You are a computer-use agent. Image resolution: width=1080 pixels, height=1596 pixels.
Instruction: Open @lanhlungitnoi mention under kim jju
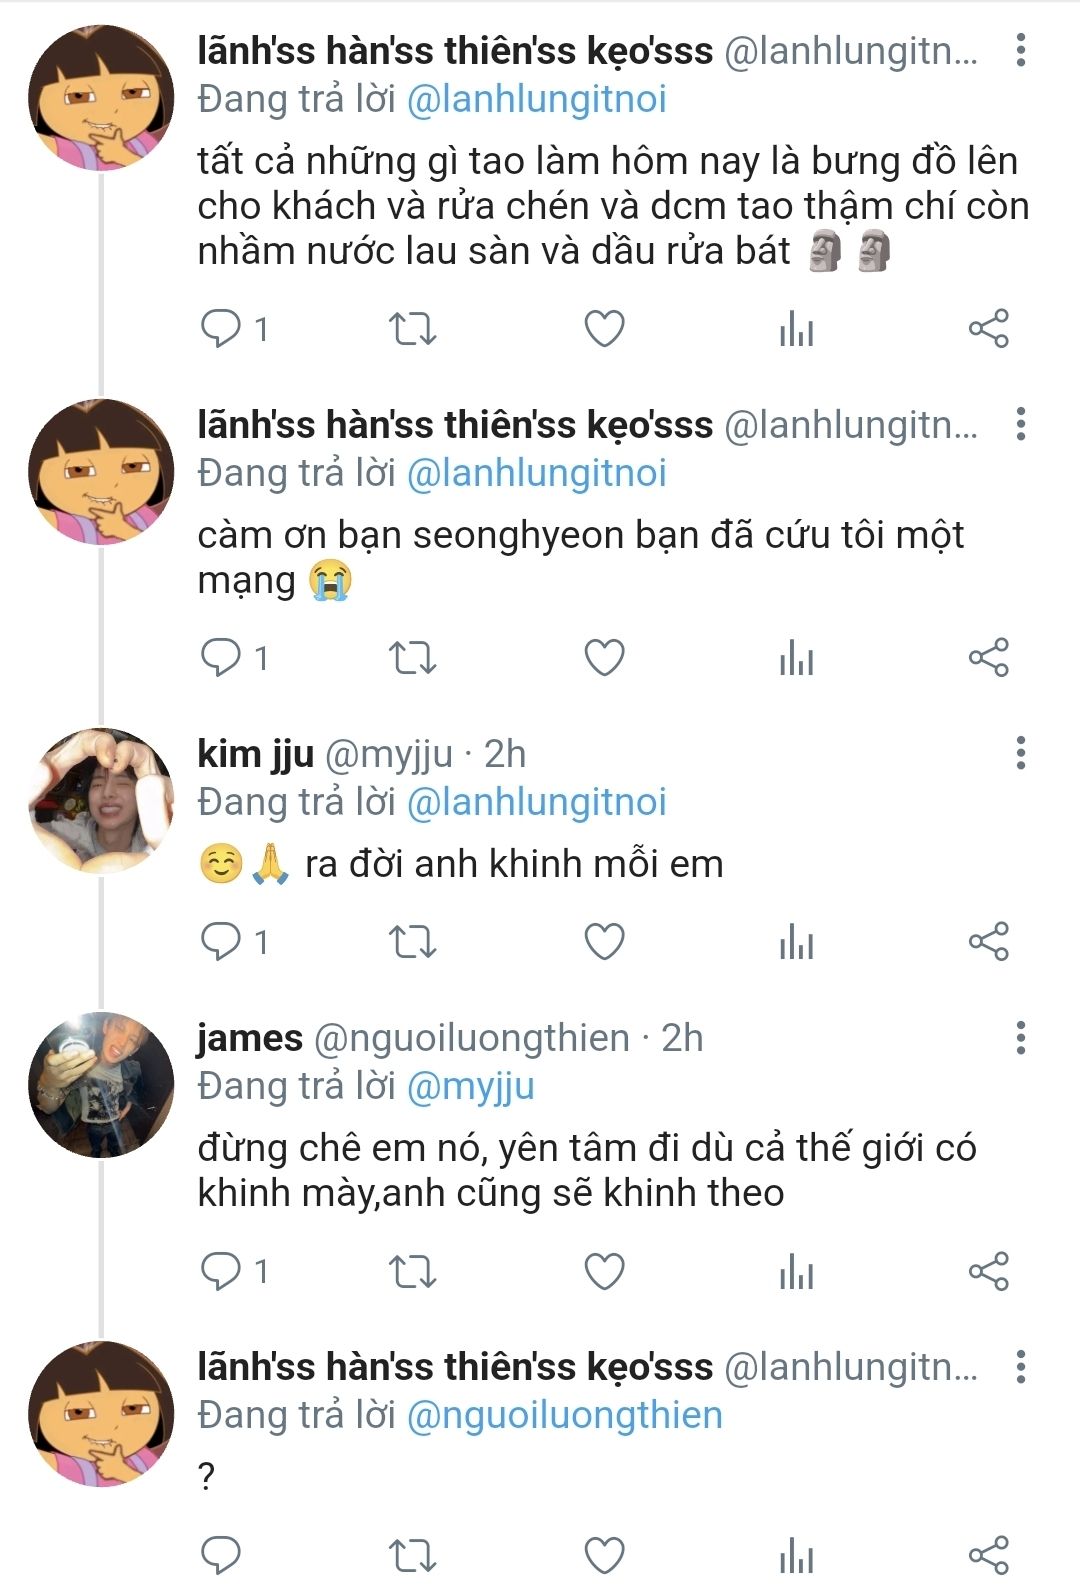pos(536,802)
